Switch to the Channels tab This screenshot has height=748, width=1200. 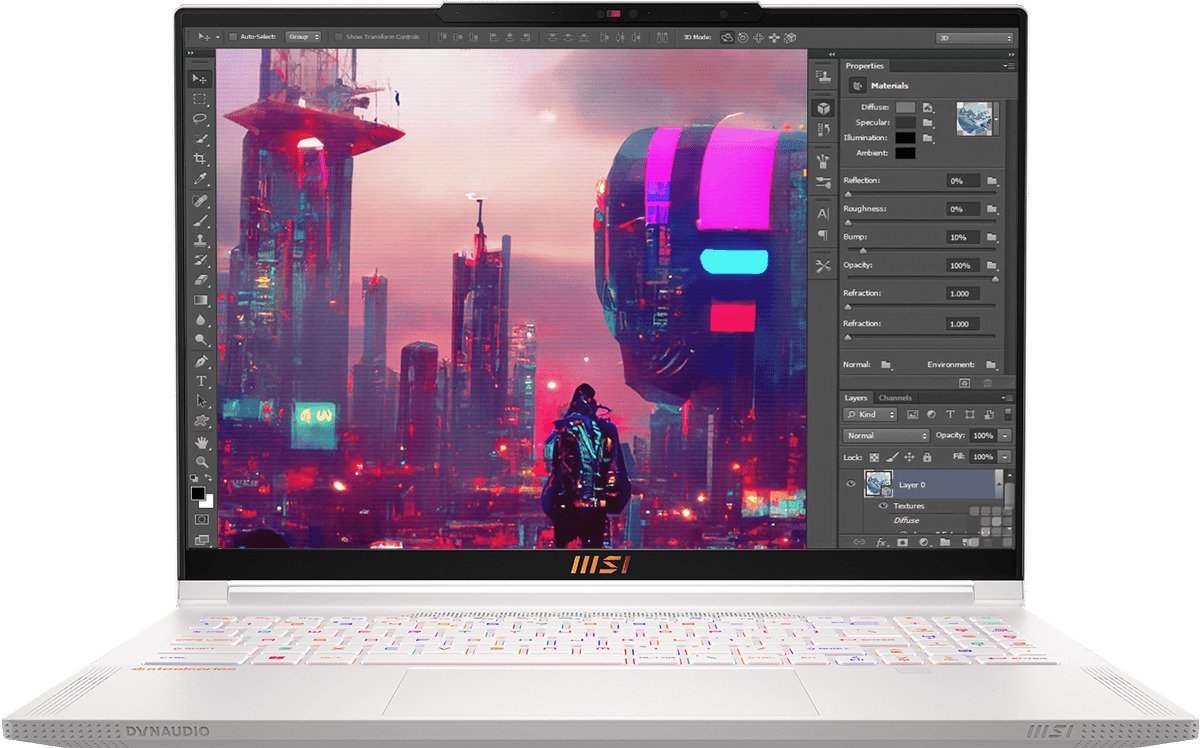pos(896,397)
